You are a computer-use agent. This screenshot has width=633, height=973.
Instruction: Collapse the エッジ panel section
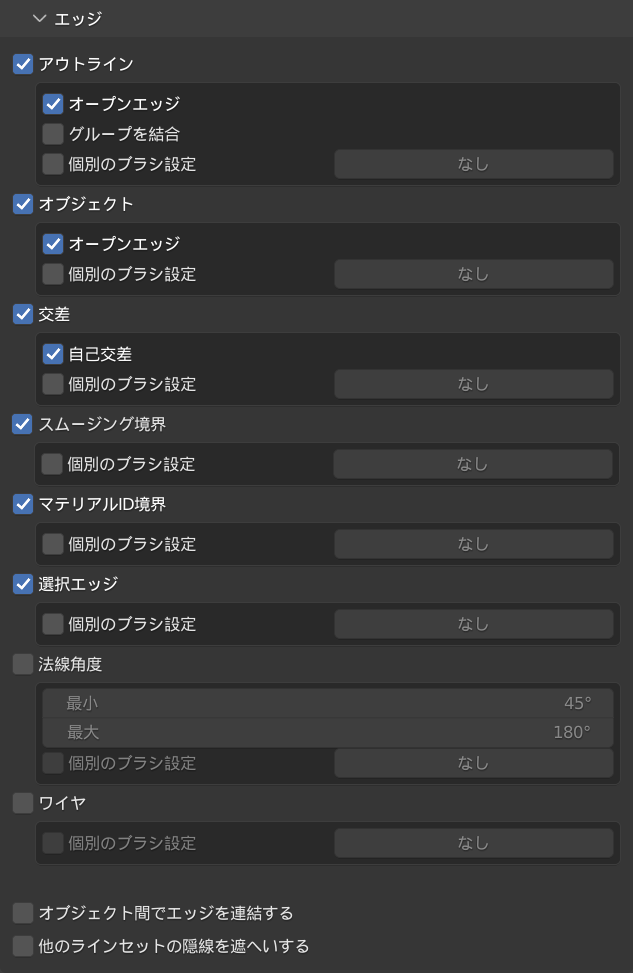pos(40,18)
